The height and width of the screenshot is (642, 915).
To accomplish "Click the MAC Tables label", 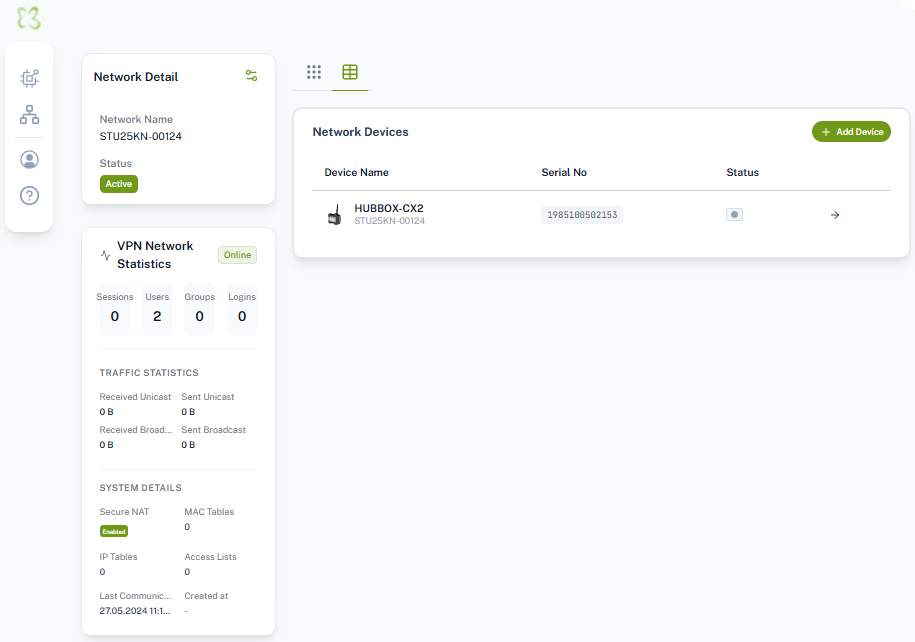I will click(x=209, y=512).
